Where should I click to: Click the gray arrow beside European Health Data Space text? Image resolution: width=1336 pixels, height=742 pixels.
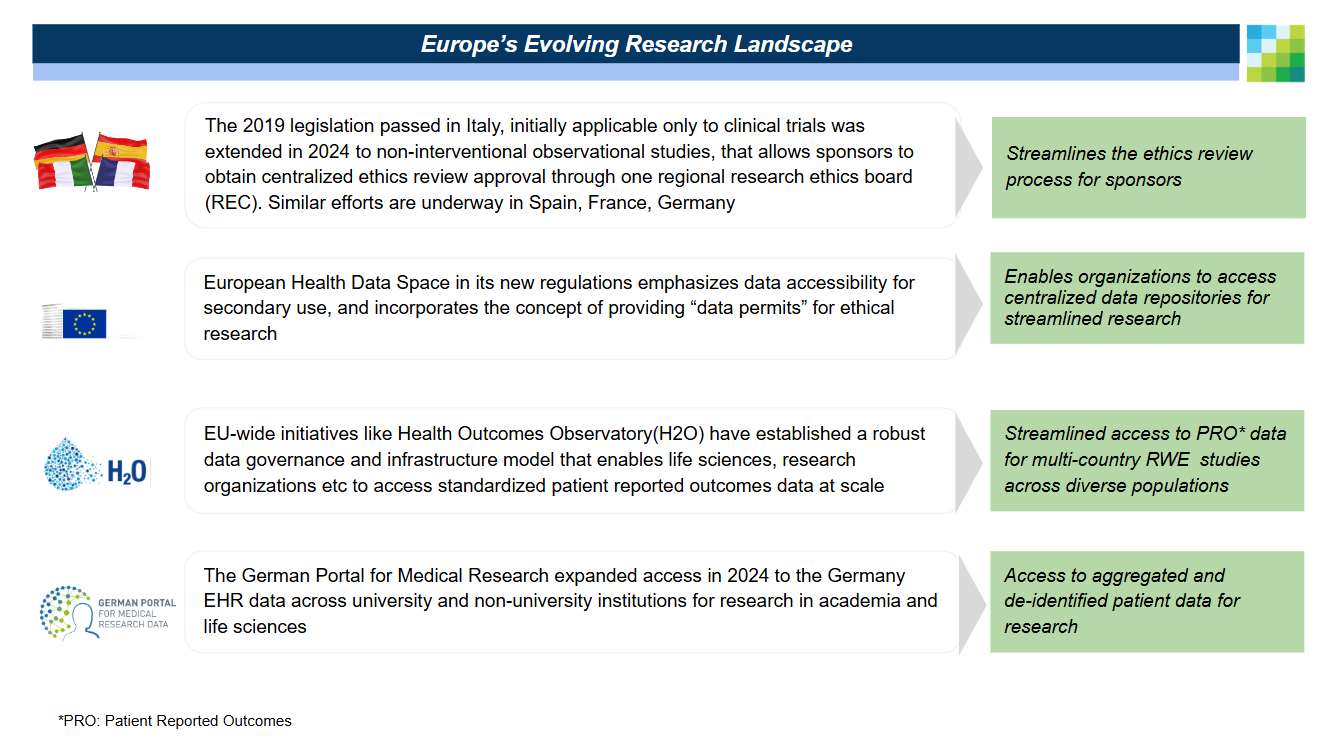968,307
